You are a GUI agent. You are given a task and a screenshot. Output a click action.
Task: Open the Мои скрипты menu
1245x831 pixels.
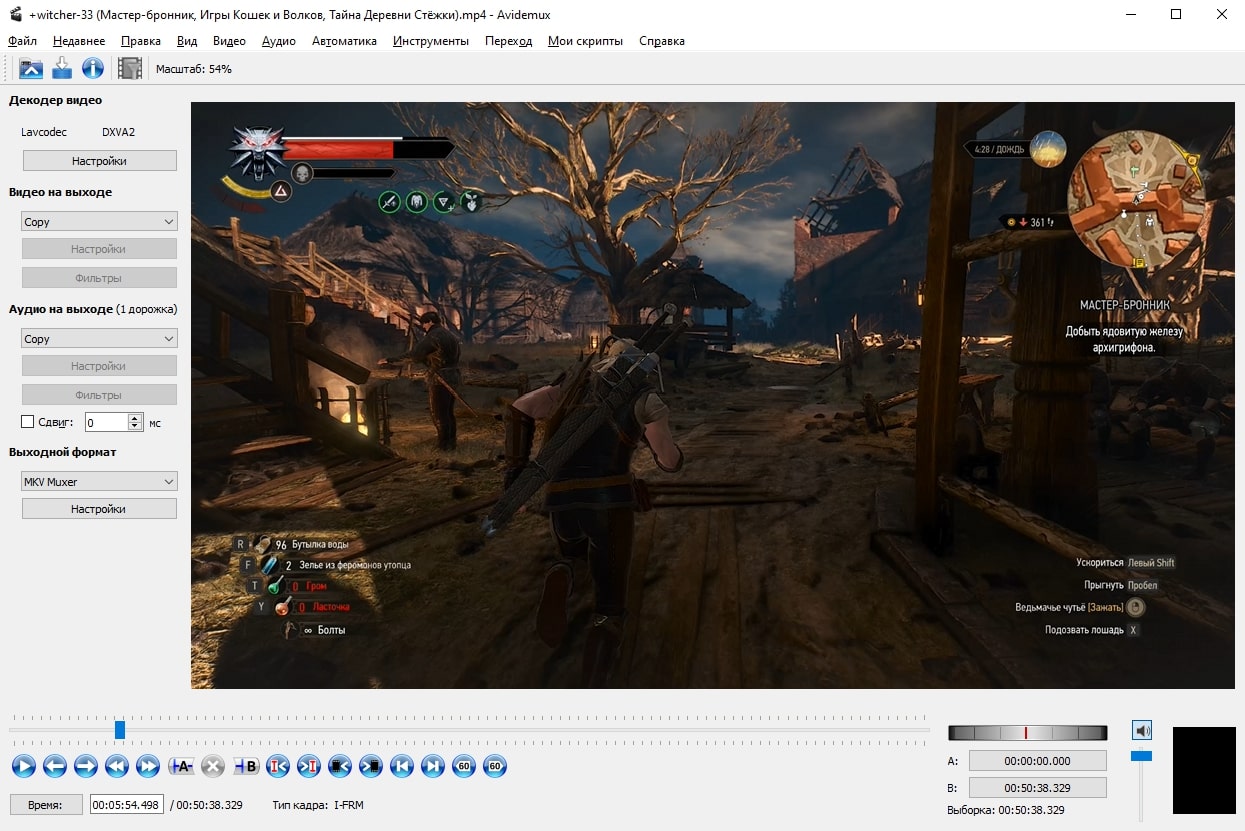pyautogui.click(x=585, y=41)
